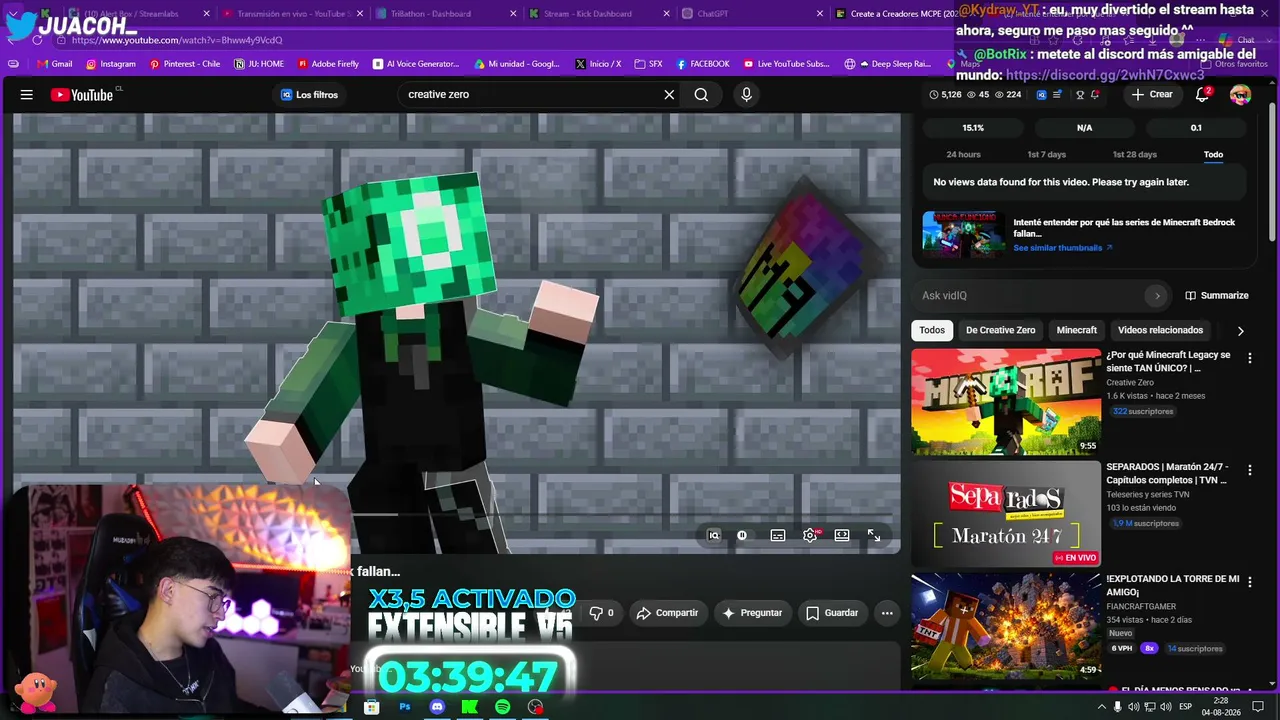The width and height of the screenshot is (1280, 720).
Task: Click the Guardar button
Action: point(832,613)
